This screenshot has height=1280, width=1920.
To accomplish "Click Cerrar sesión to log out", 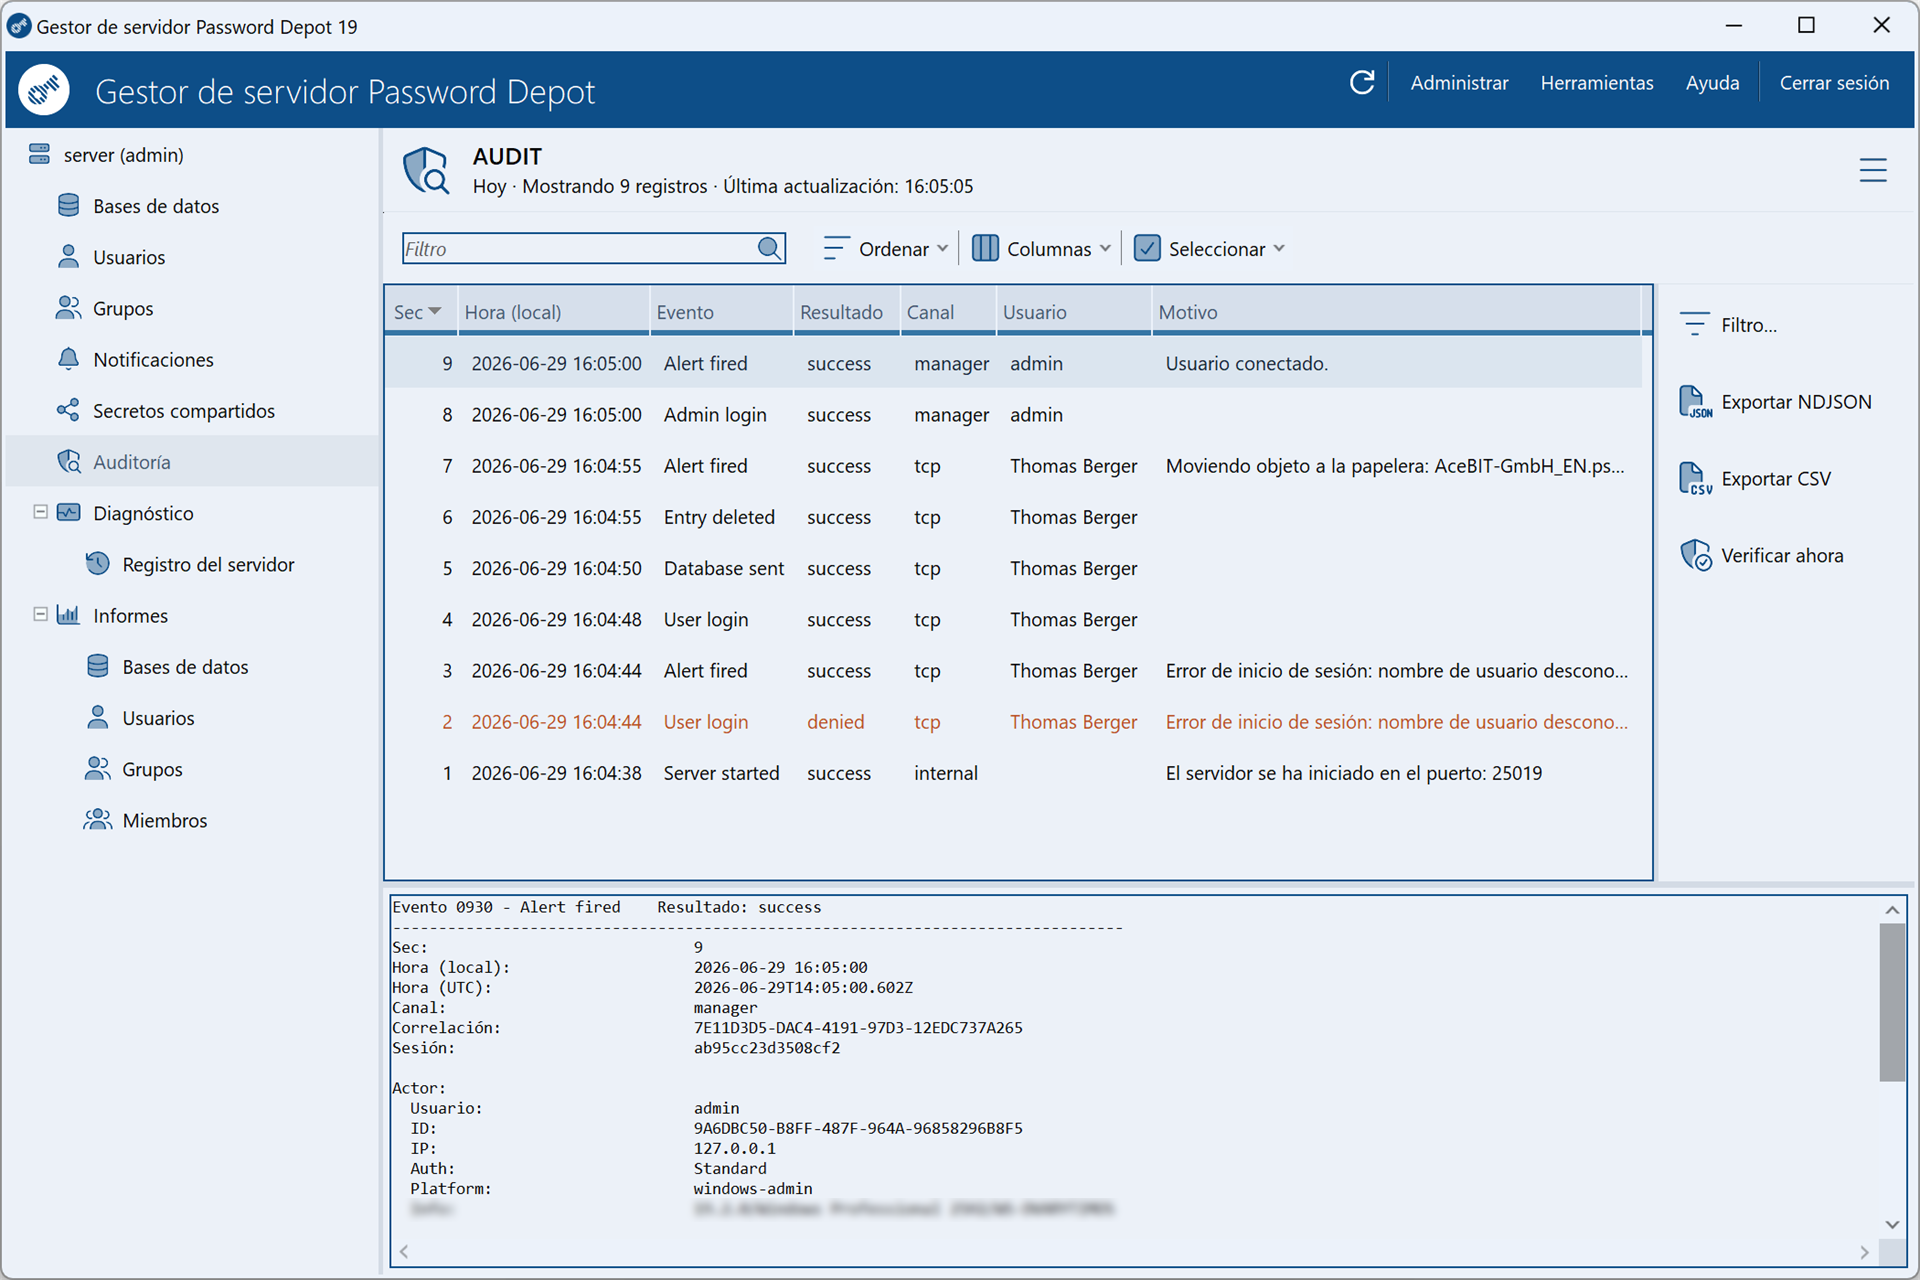I will point(1834,83).
